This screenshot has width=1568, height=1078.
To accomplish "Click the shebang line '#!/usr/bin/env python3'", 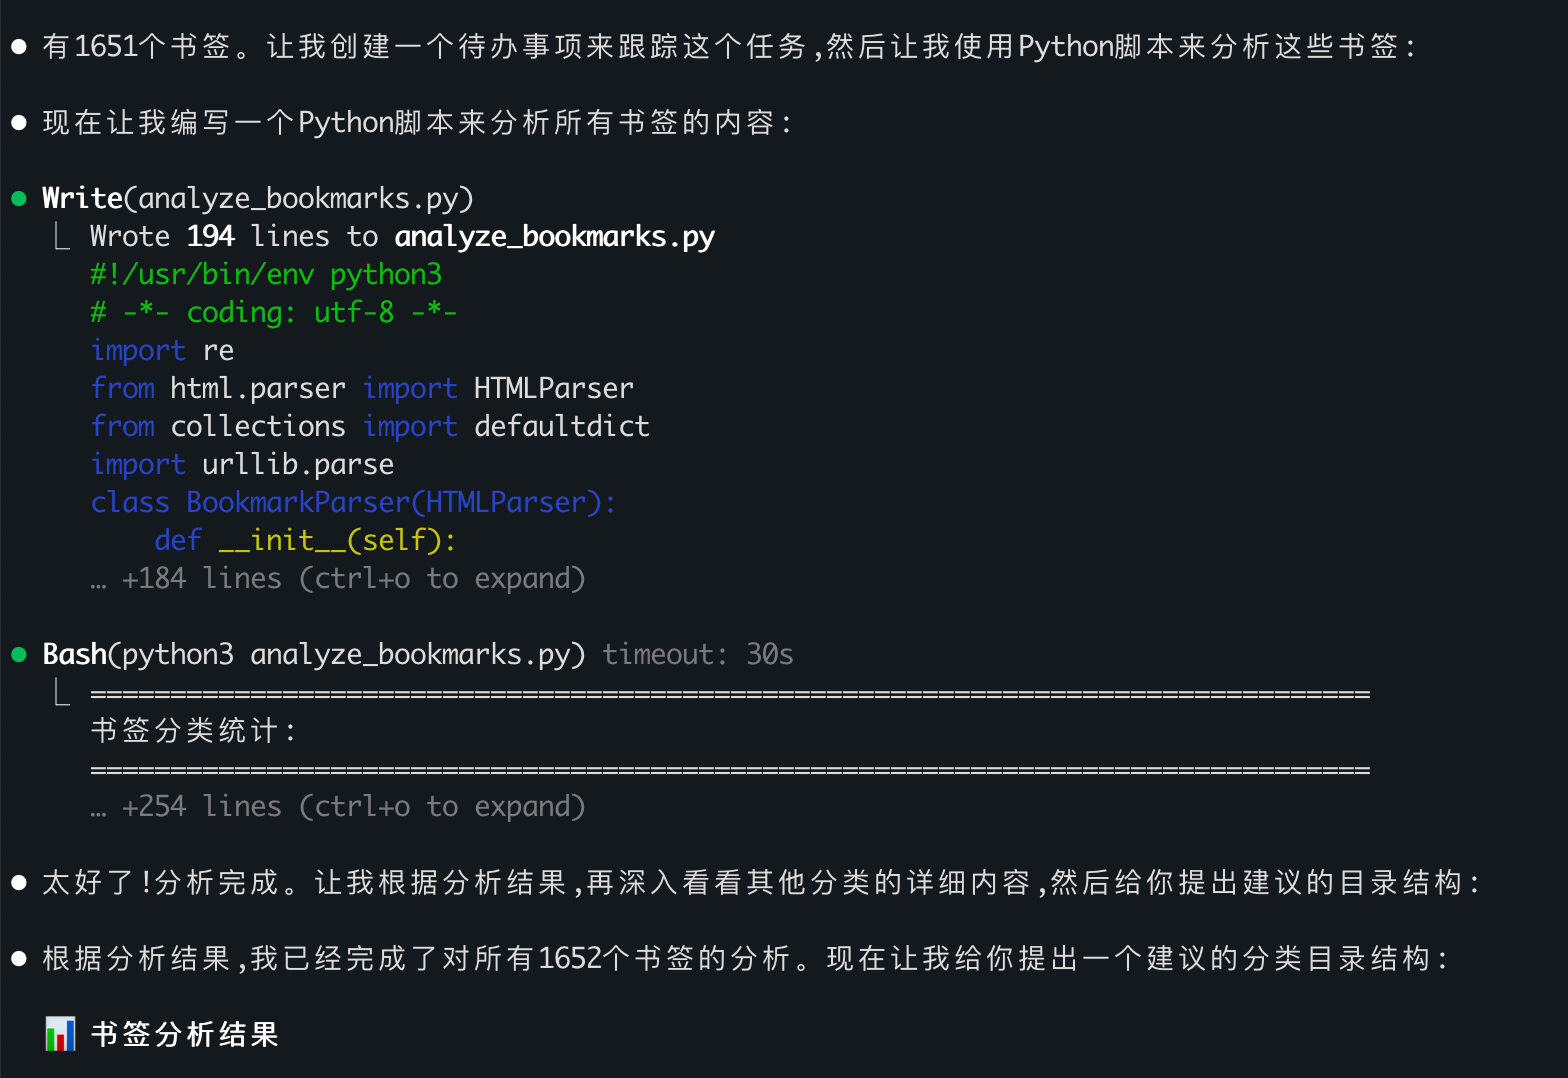I will pos(266,275).
